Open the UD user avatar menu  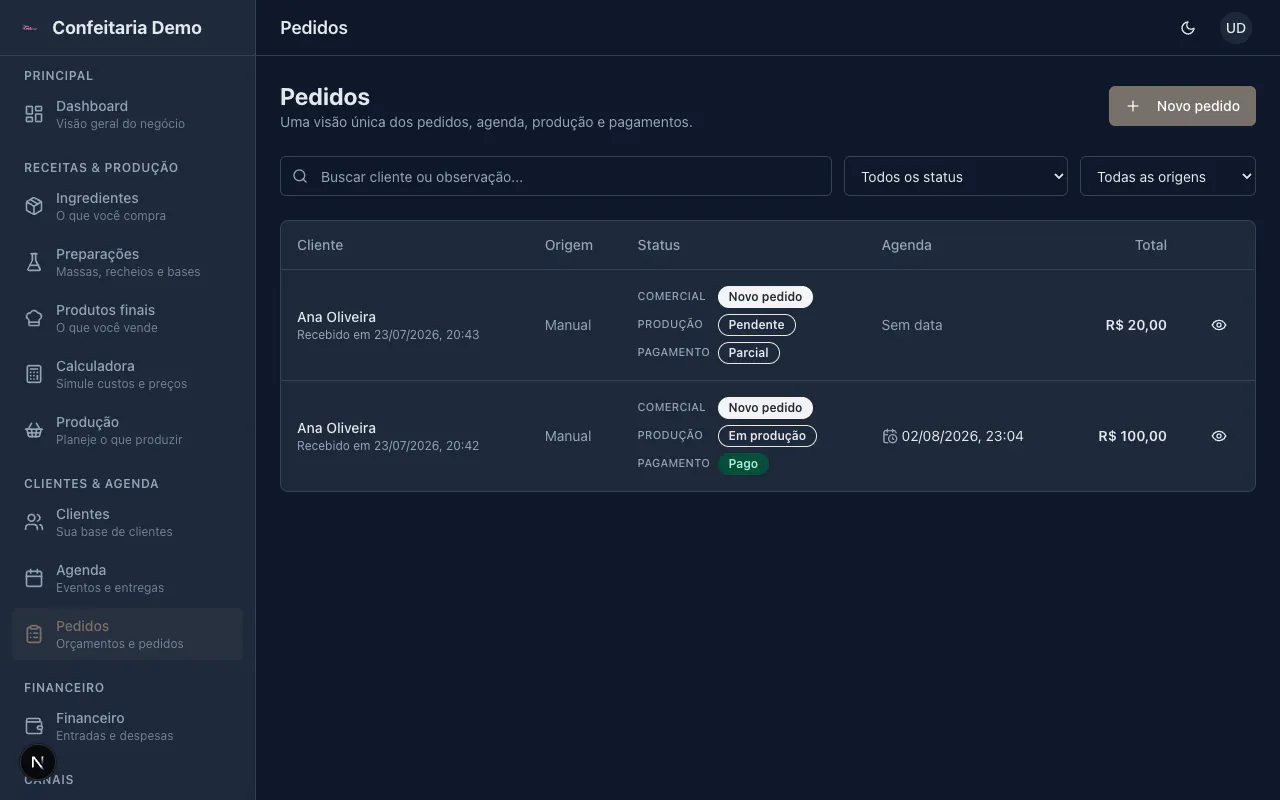click(x=1236, y=28)
